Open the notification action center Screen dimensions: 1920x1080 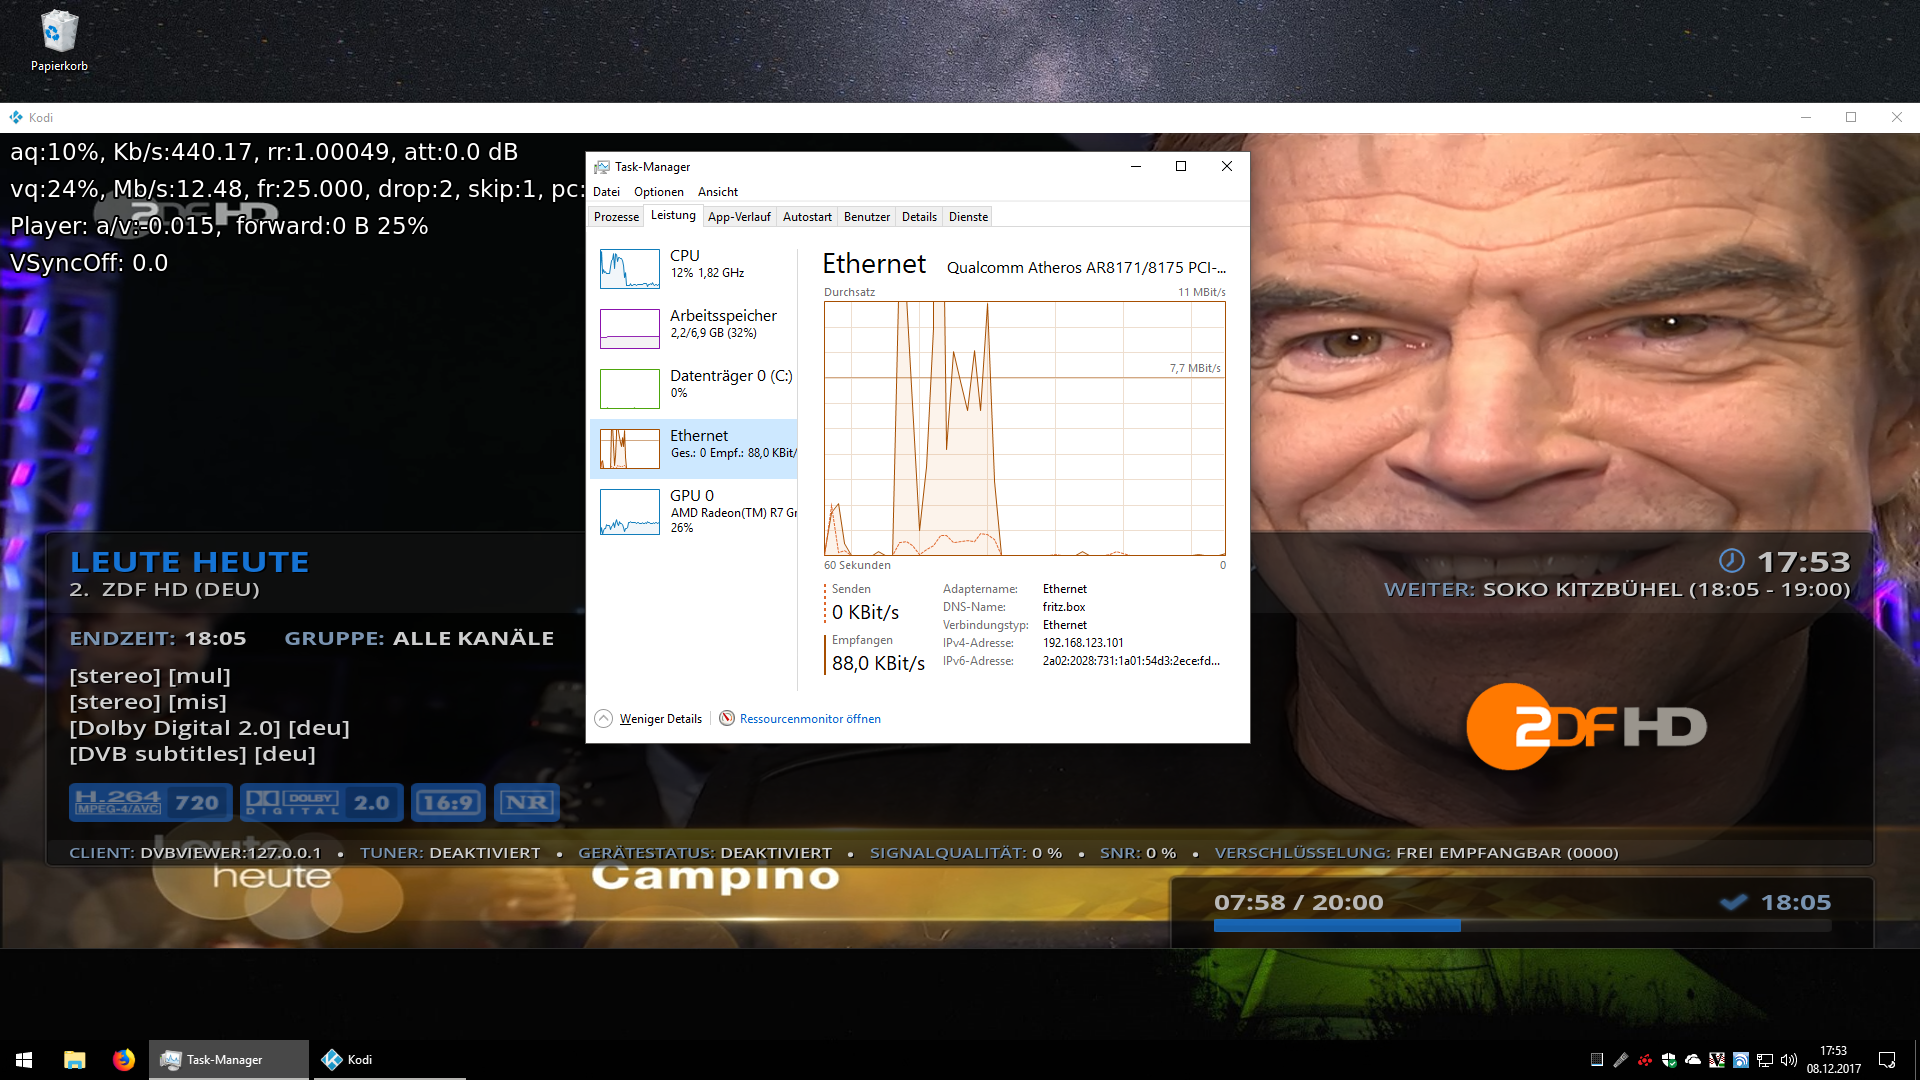[x=1887, y=1060]
